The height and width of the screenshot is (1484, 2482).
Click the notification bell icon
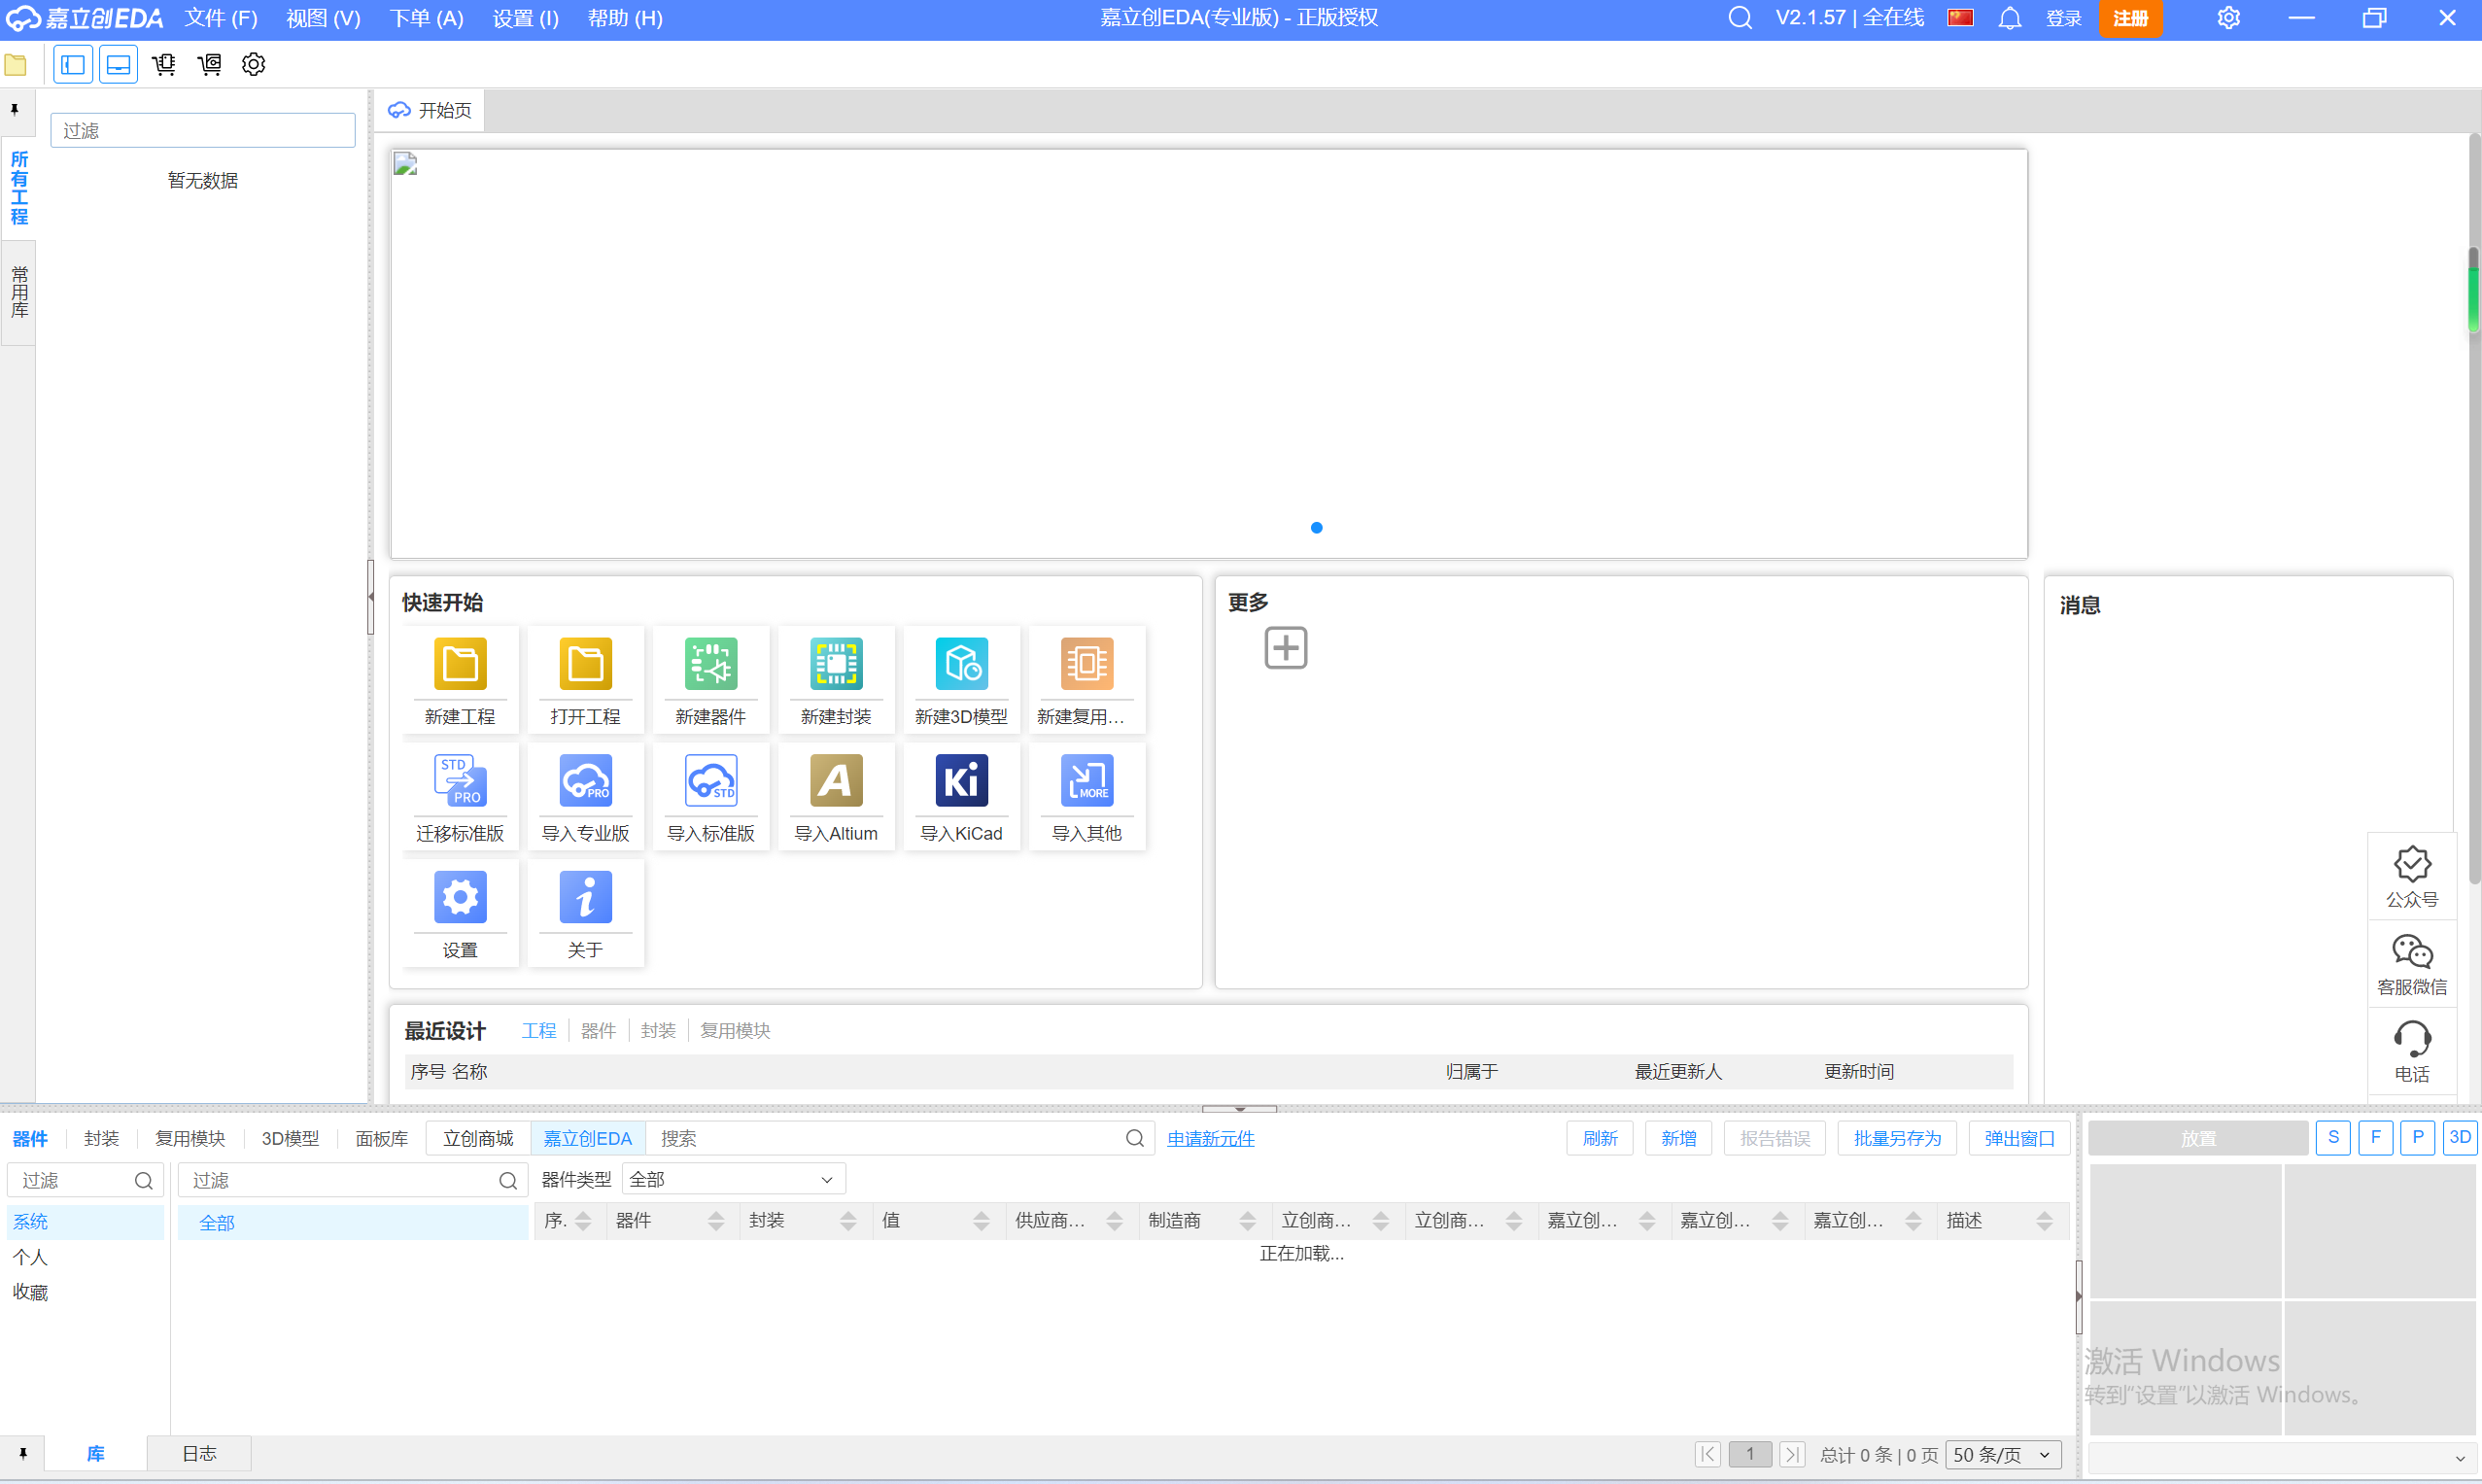[x=2009, y=18]
